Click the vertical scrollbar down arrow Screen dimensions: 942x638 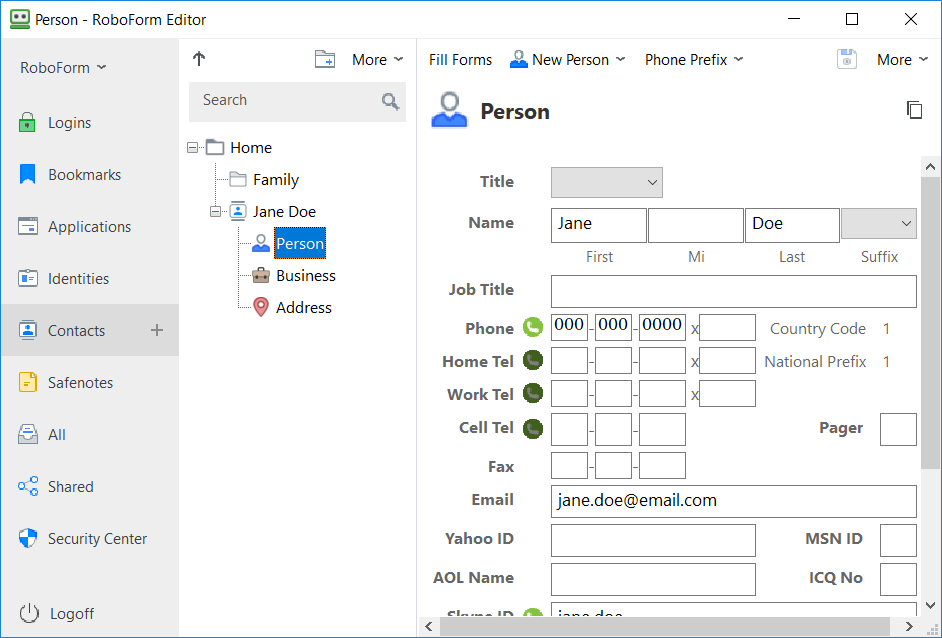tap(931, 605)
